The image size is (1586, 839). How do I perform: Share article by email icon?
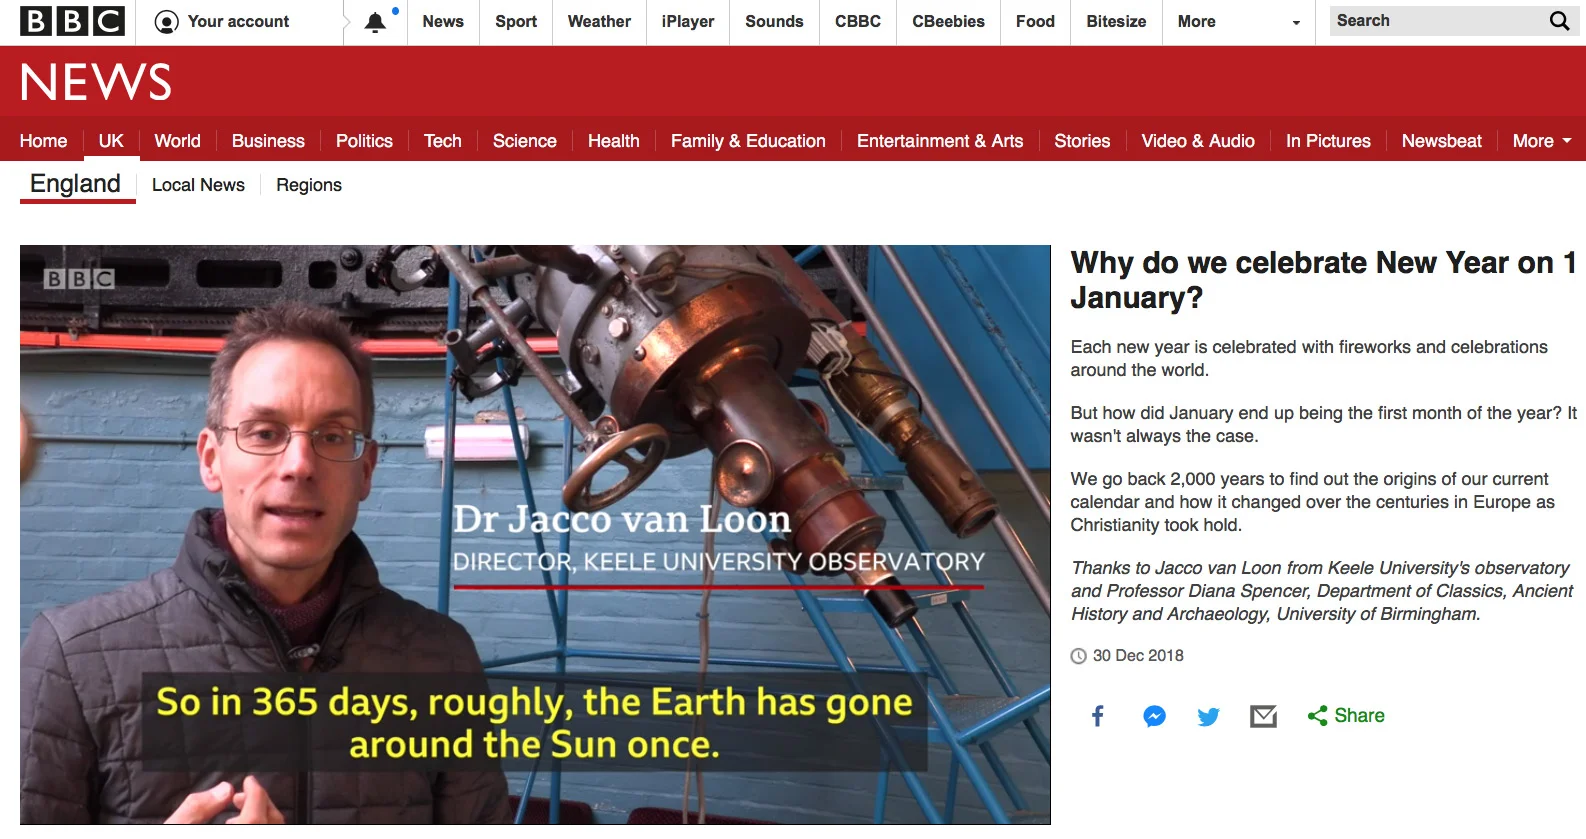1264,716
